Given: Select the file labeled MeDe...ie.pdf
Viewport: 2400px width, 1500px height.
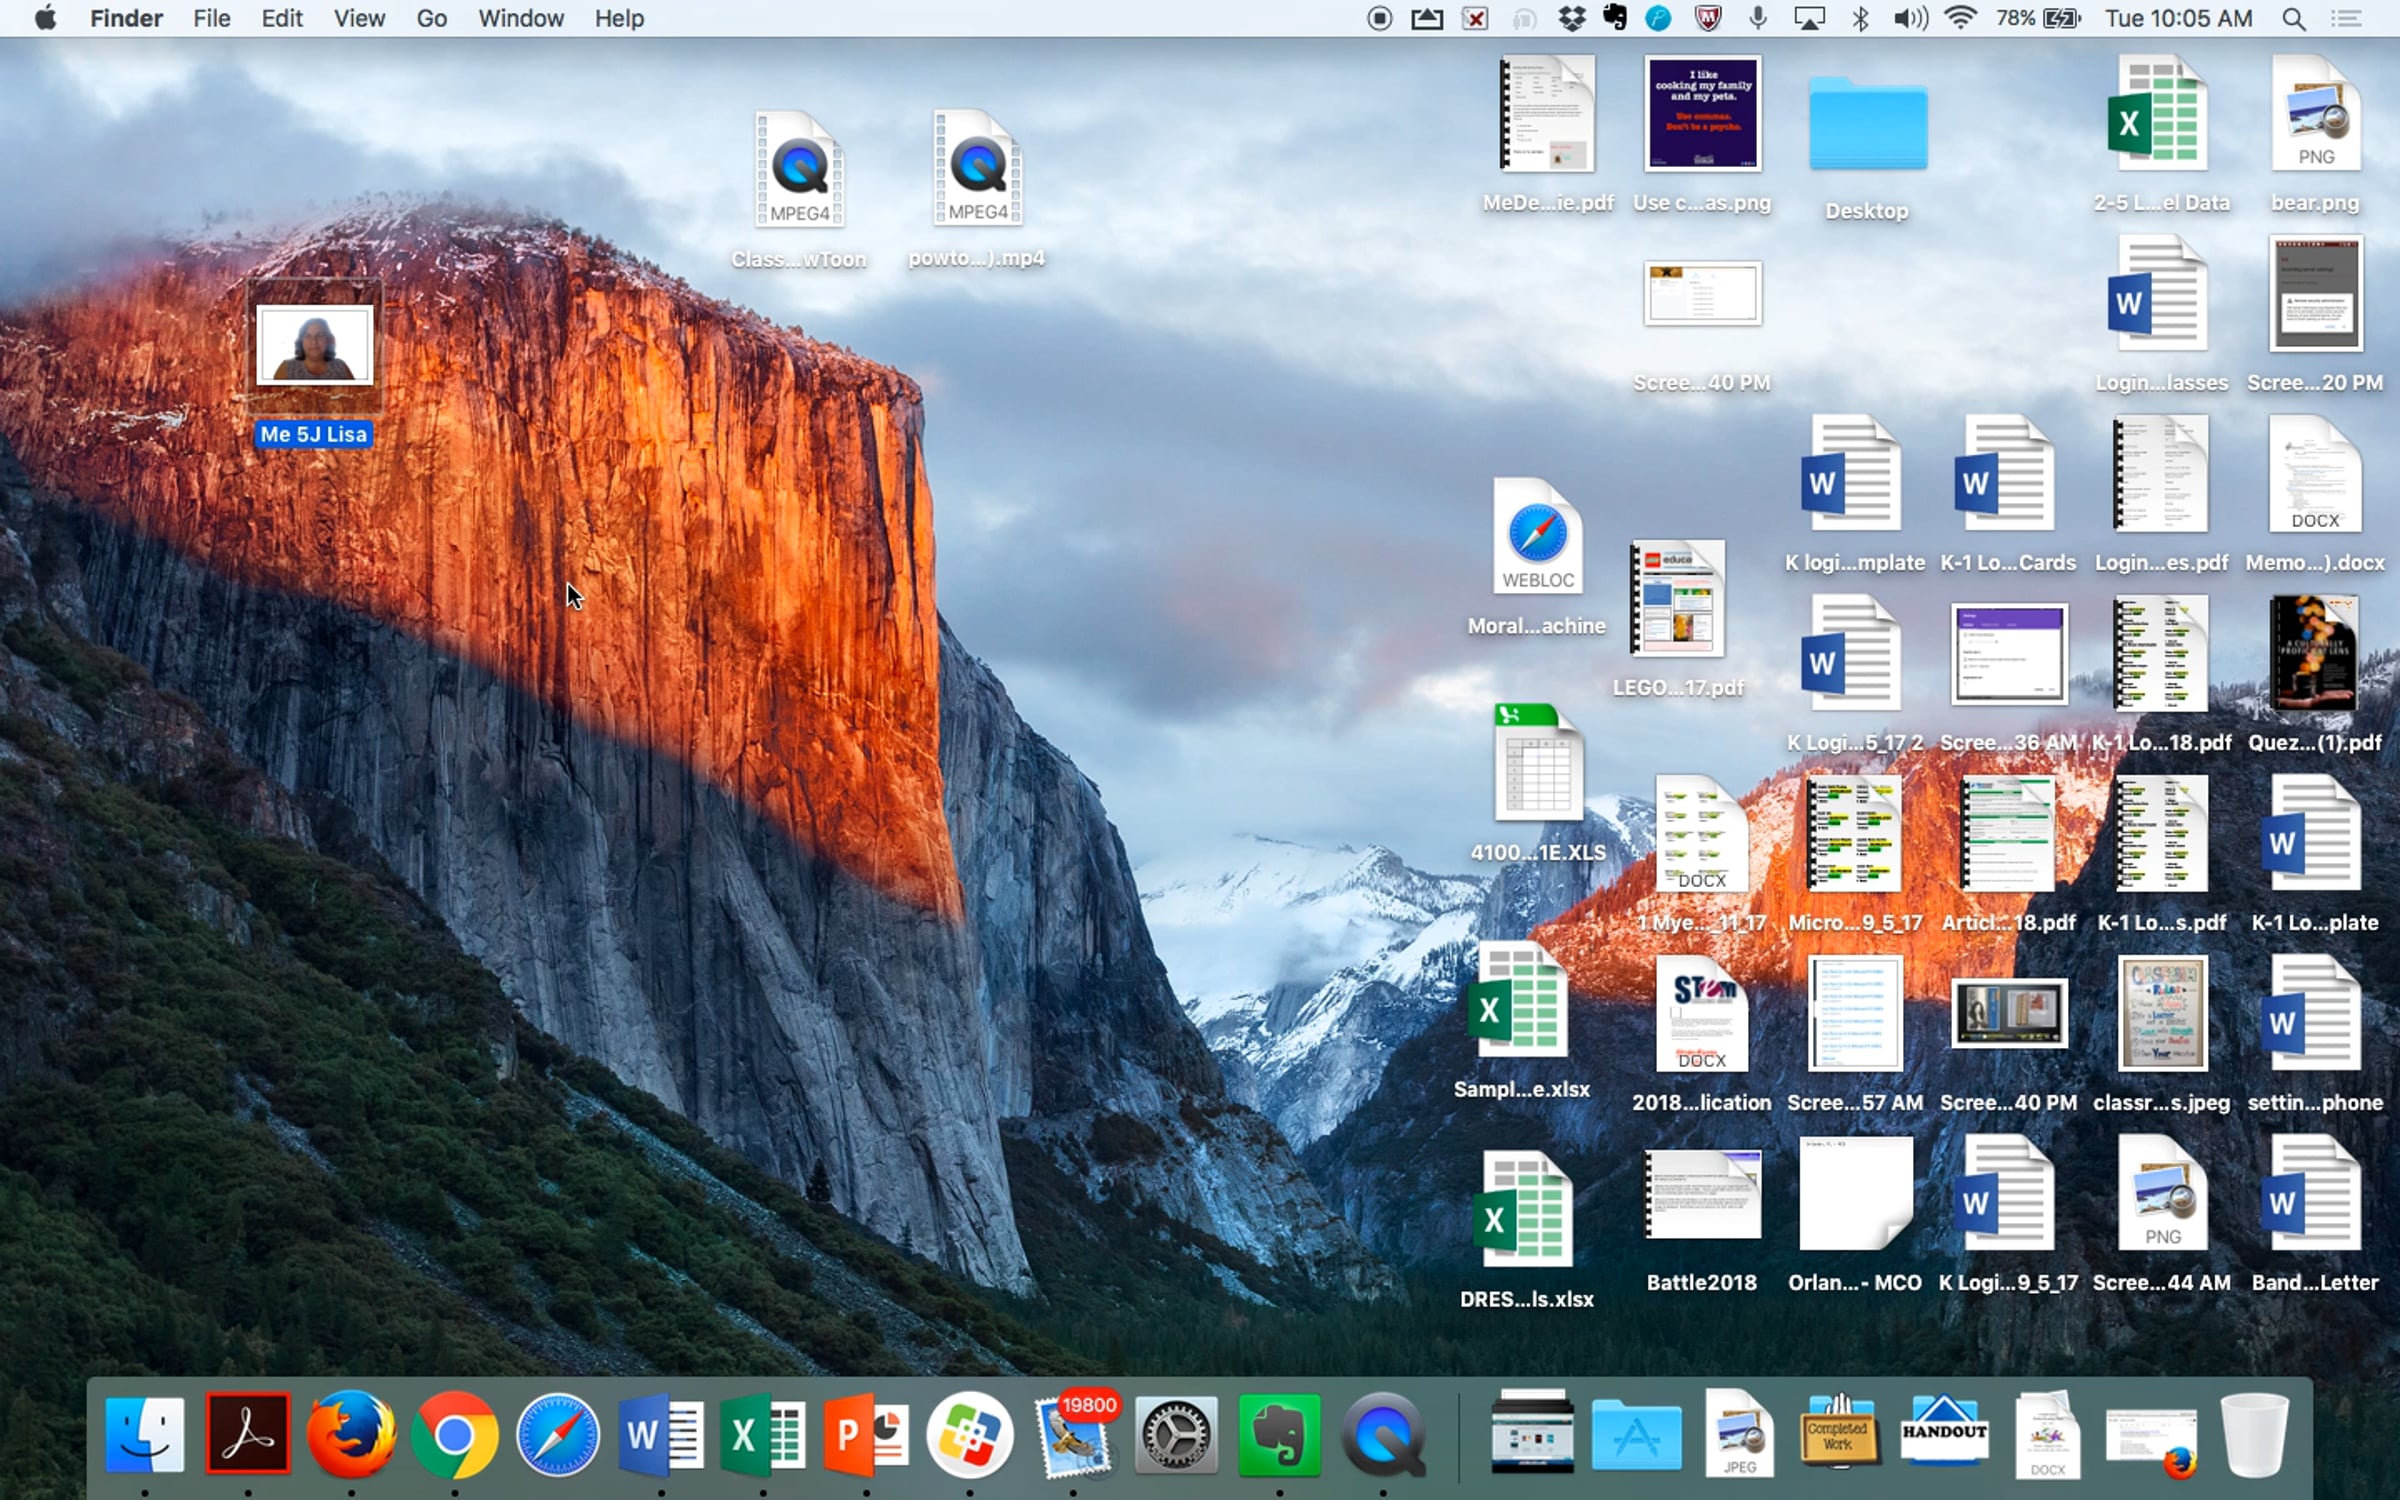Looking at the screenshot, I should tap(1547, 113).
